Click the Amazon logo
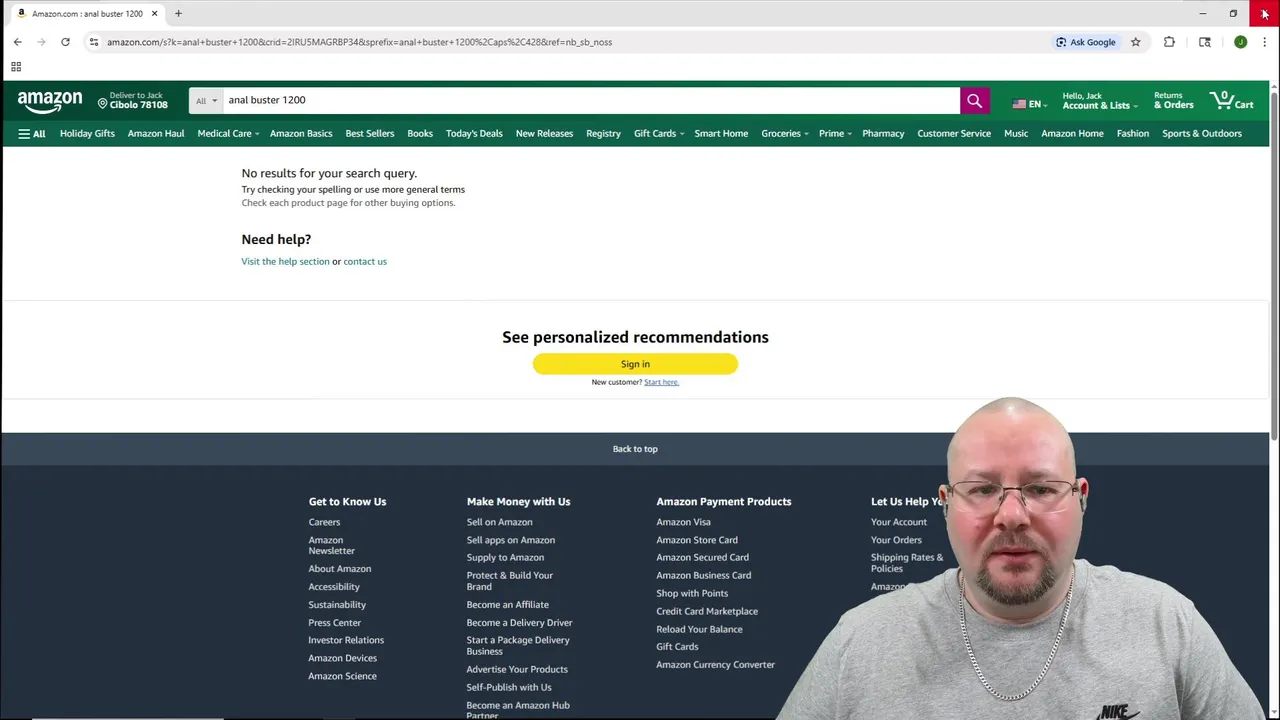 [x=50, y=101]
